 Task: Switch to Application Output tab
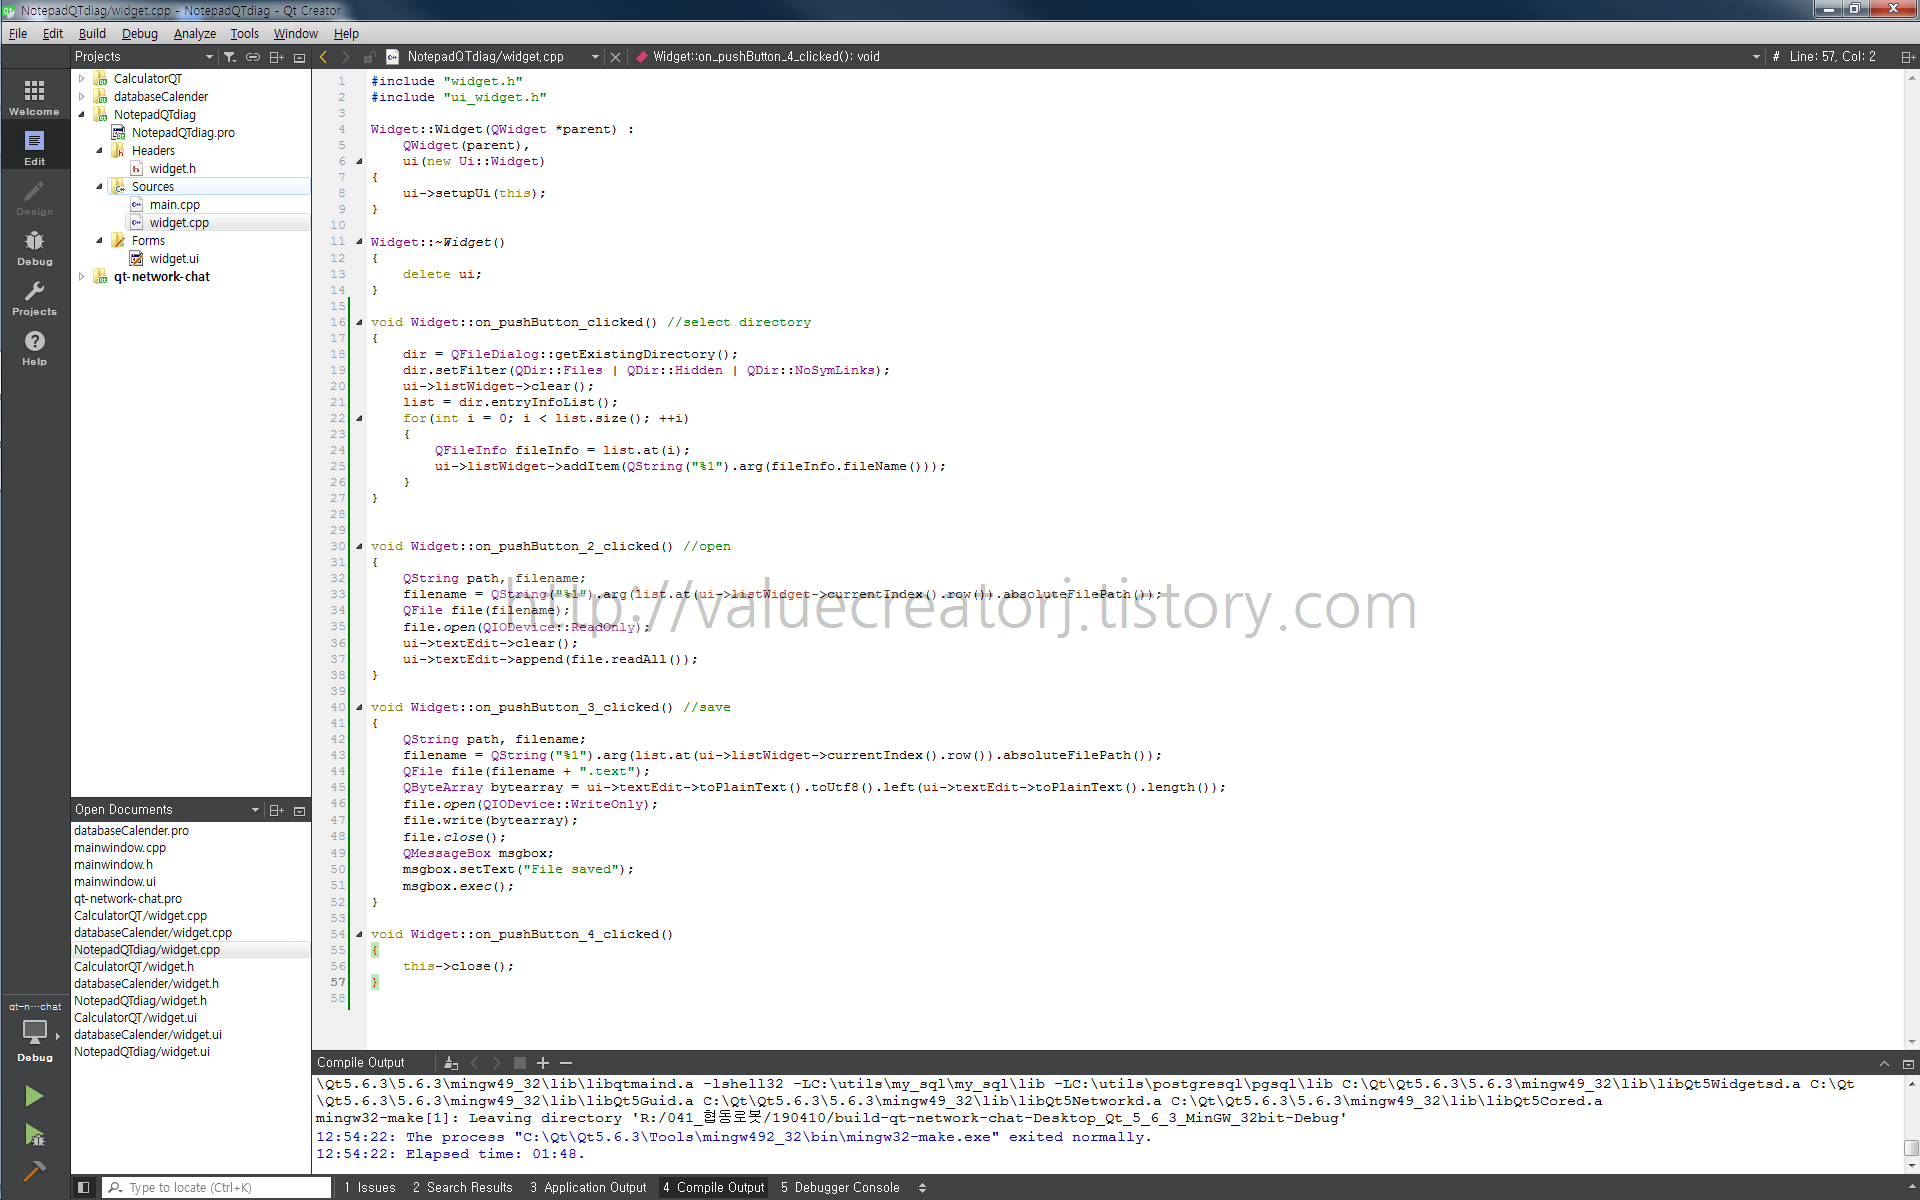588,1188
